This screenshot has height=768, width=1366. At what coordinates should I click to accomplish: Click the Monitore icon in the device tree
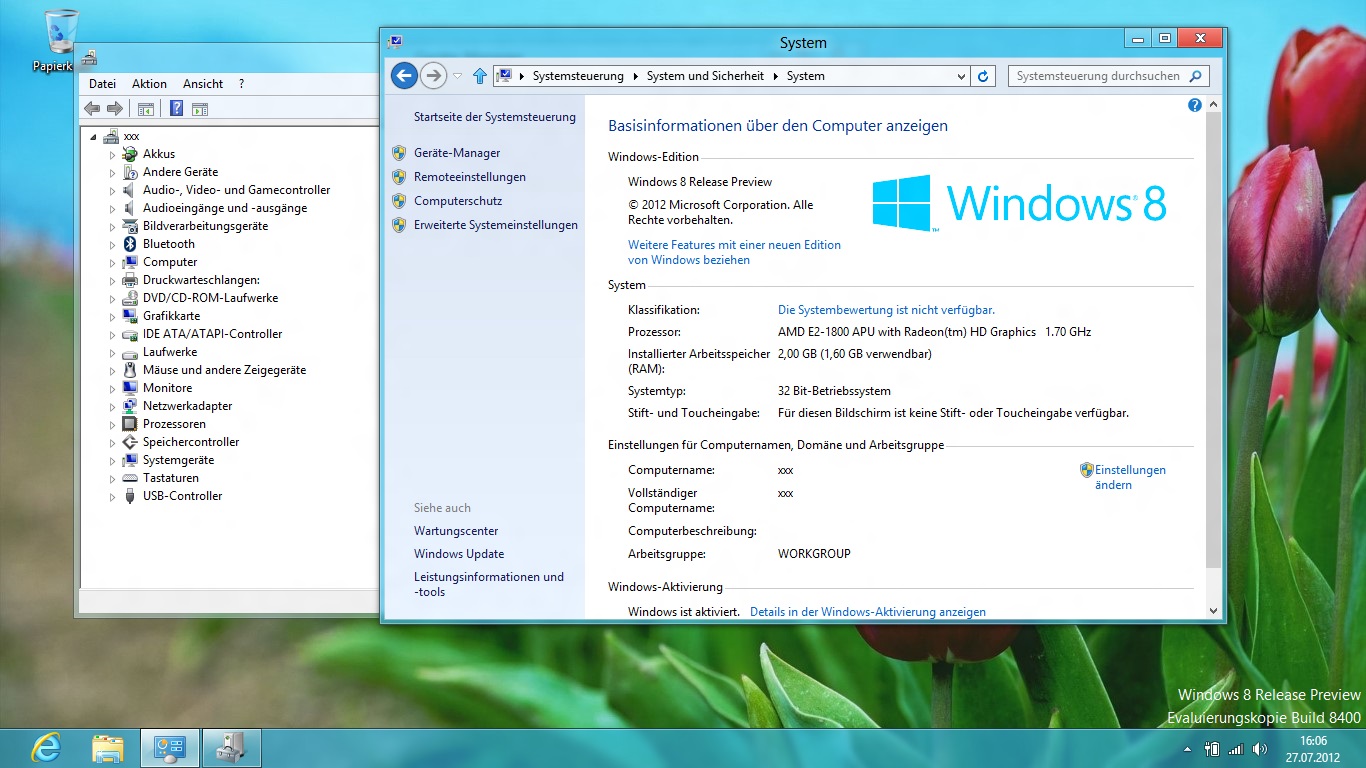[130, 388]
